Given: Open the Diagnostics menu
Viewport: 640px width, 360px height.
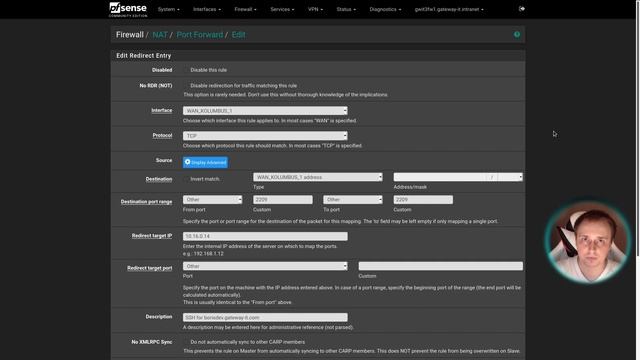Looking at the screenshot, I should click(x=385, y=9).
